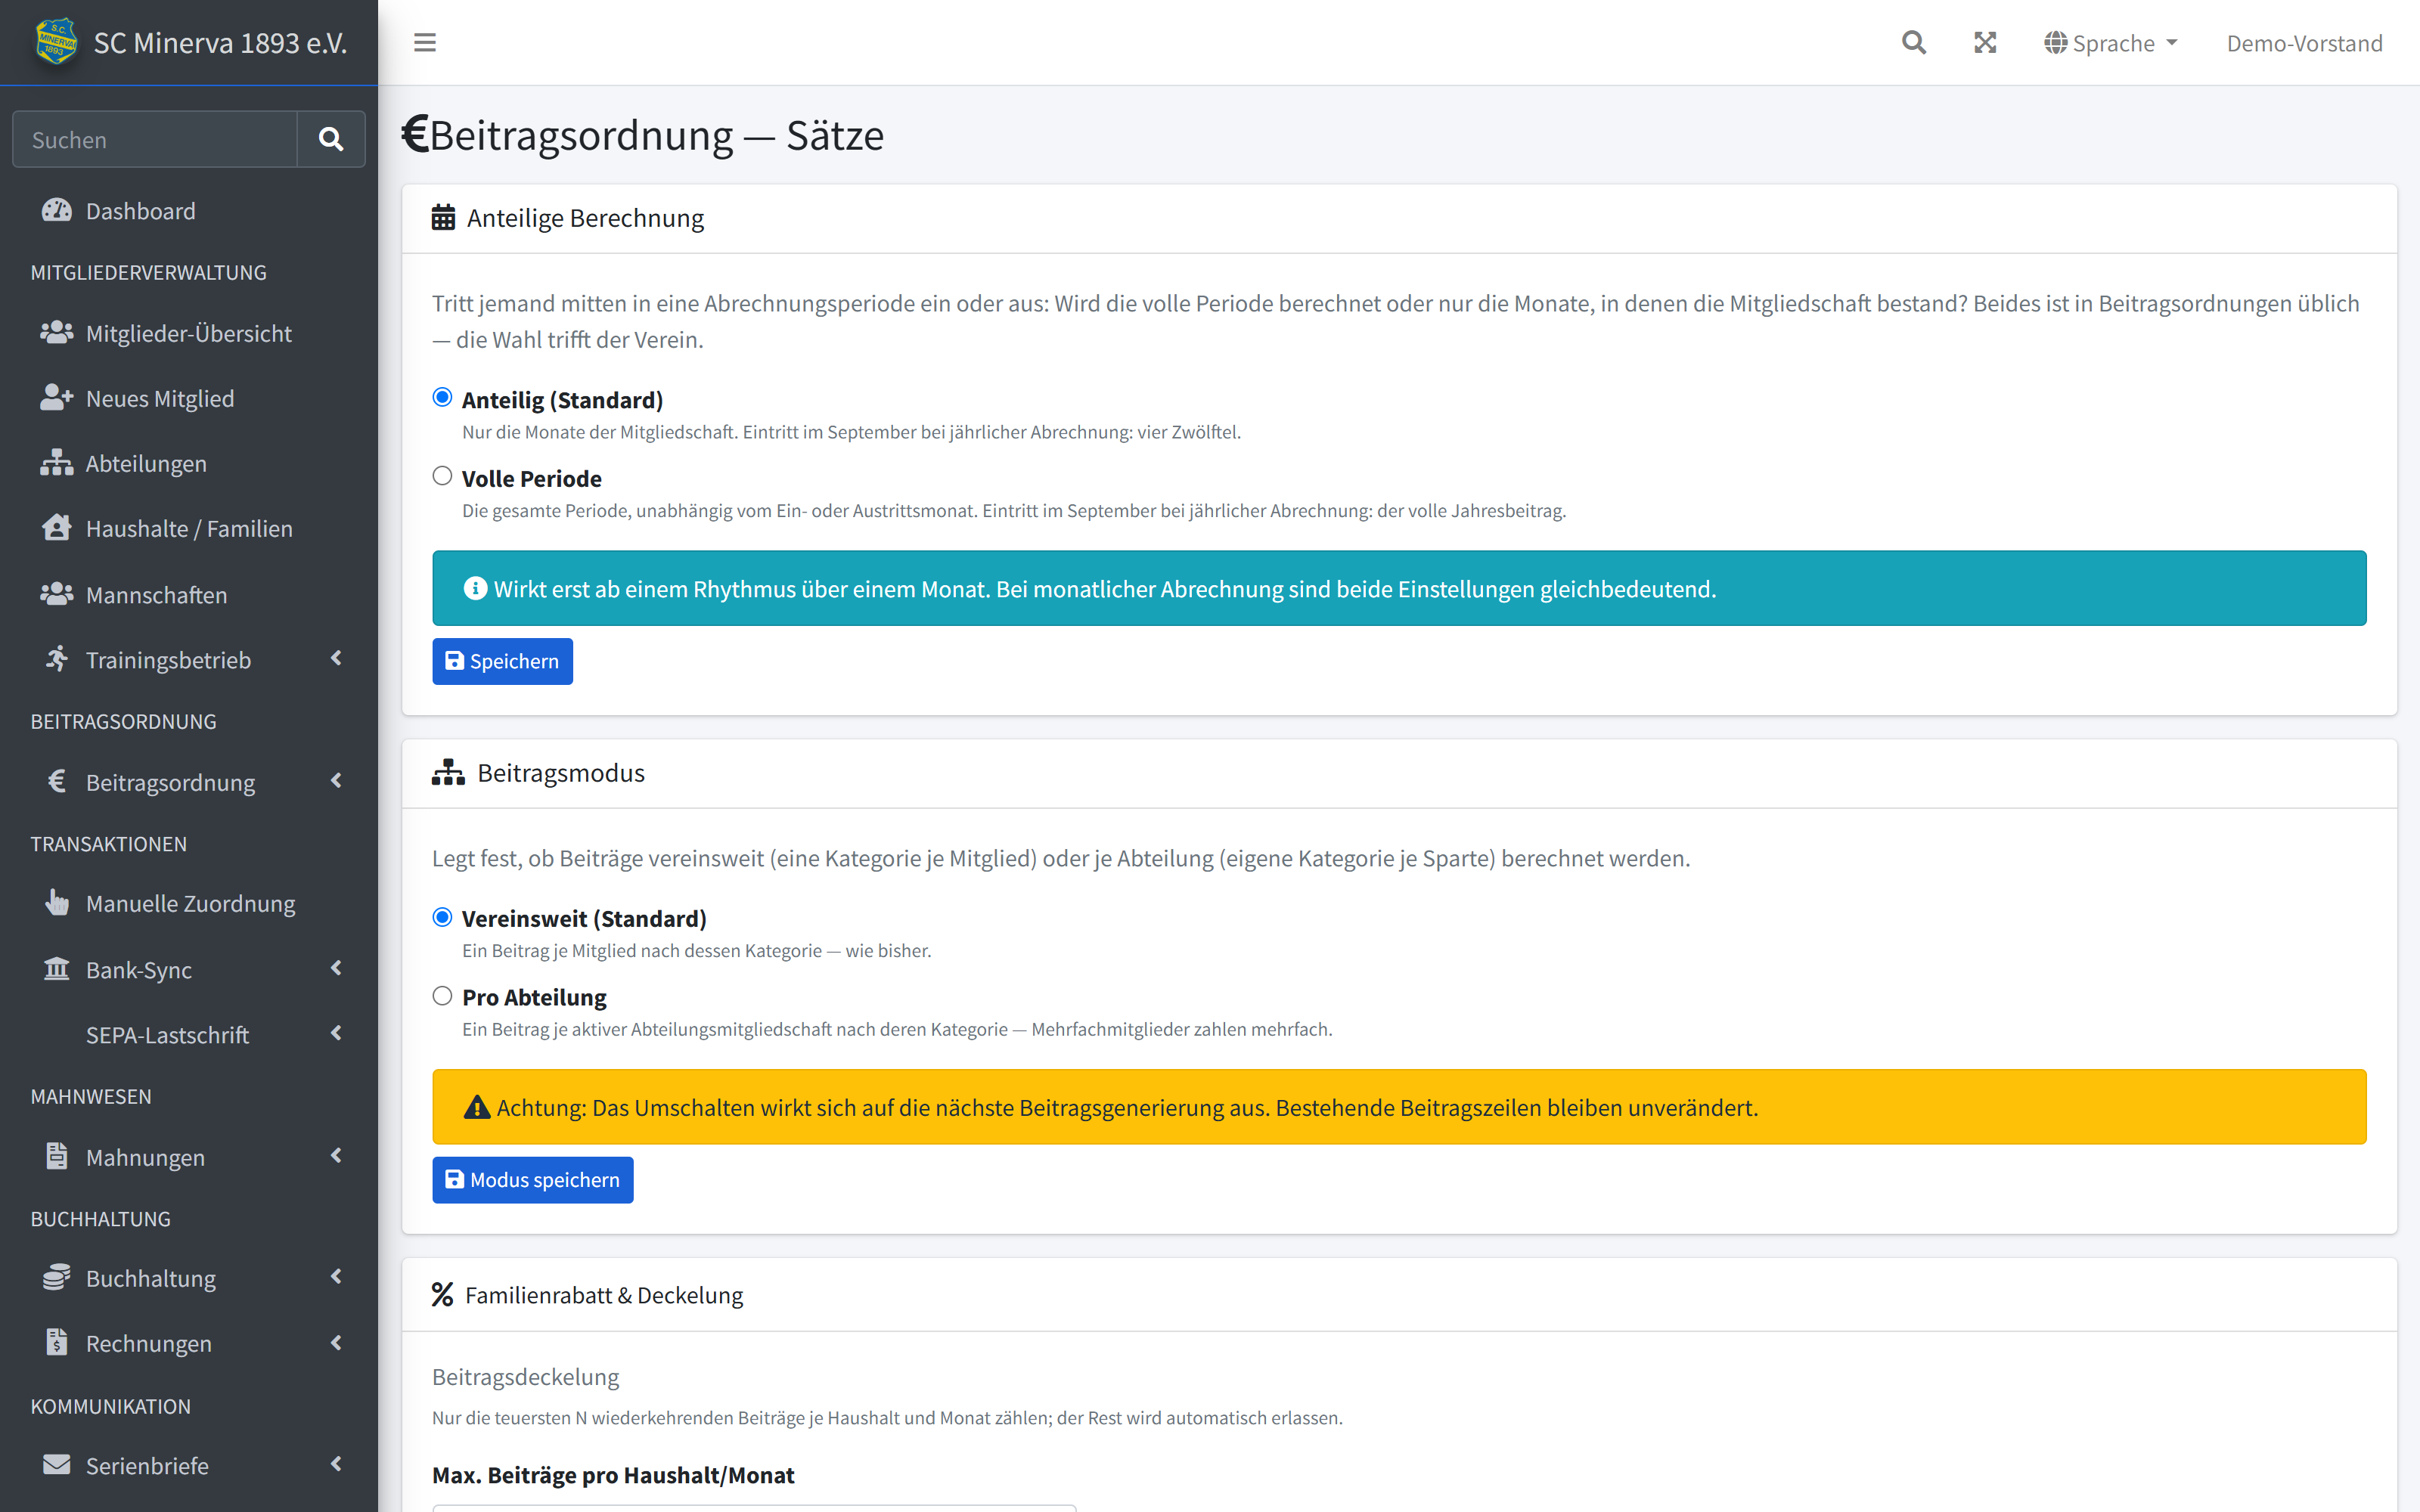Click the Modus speichern button
2420x1512 pixels.
[532, 1180]
